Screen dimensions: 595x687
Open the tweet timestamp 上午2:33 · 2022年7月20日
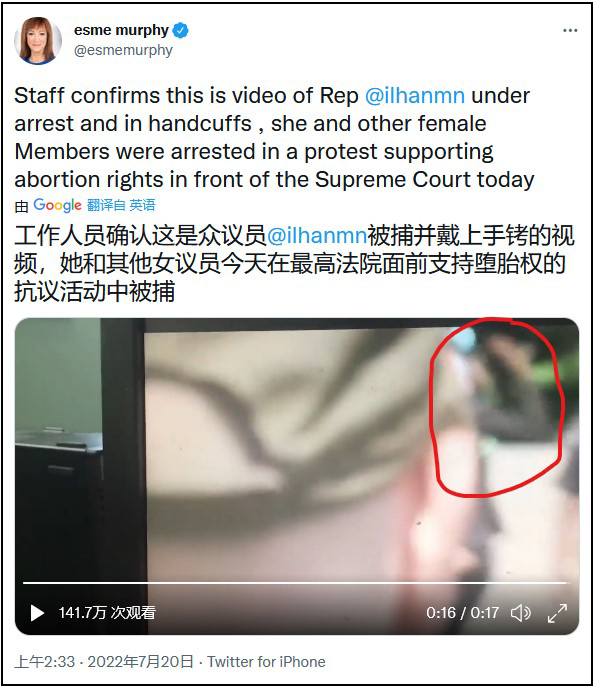point(104,662)
